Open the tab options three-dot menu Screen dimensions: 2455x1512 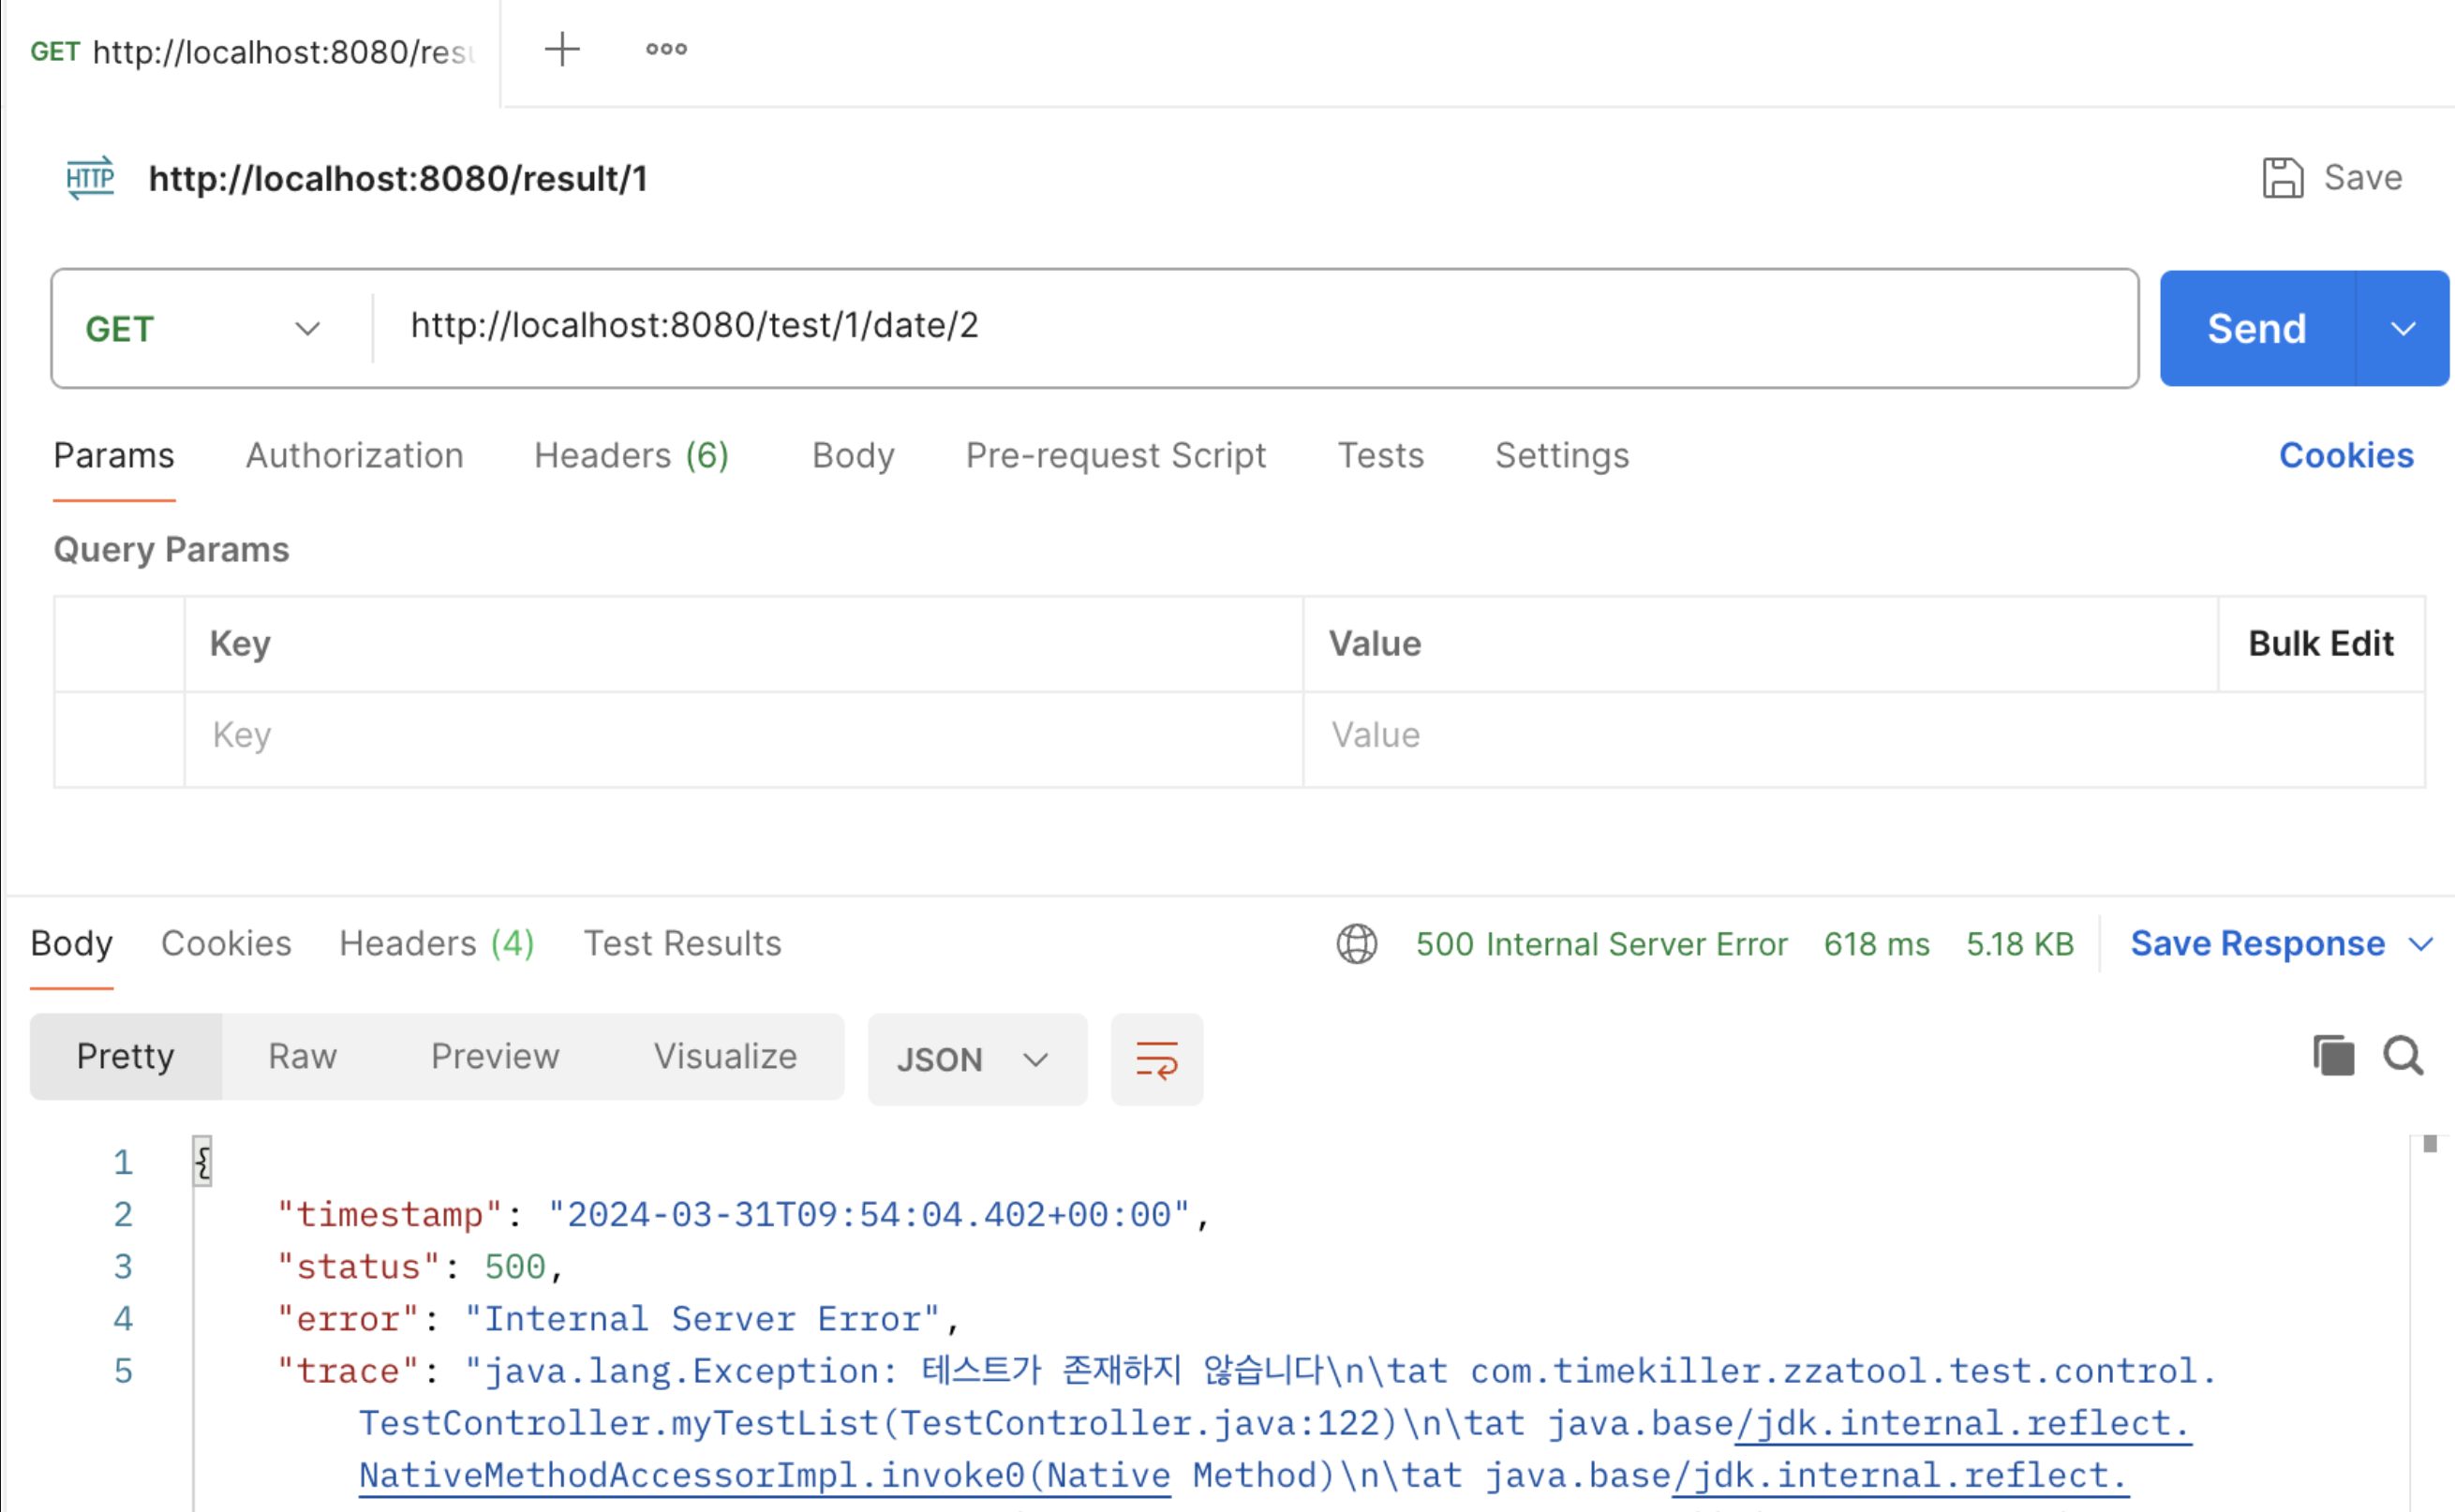(666, 49)
